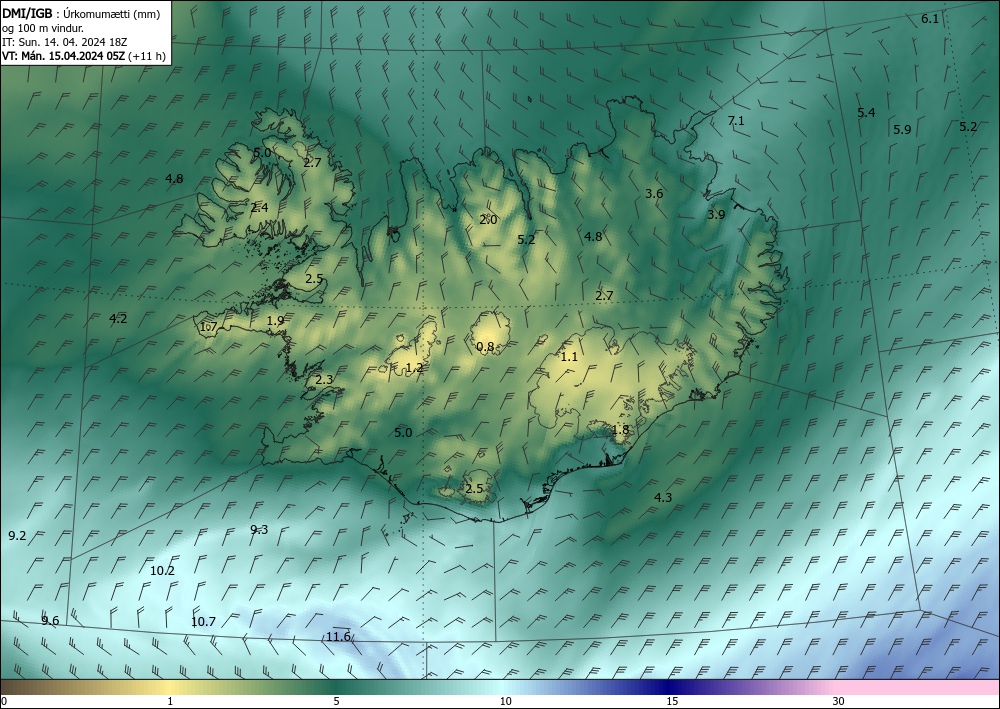Click the 'IT: Sun. 14. 04. 2024 18Z' line
This screenshot has width=1000, height=709.
coord(65,42)
